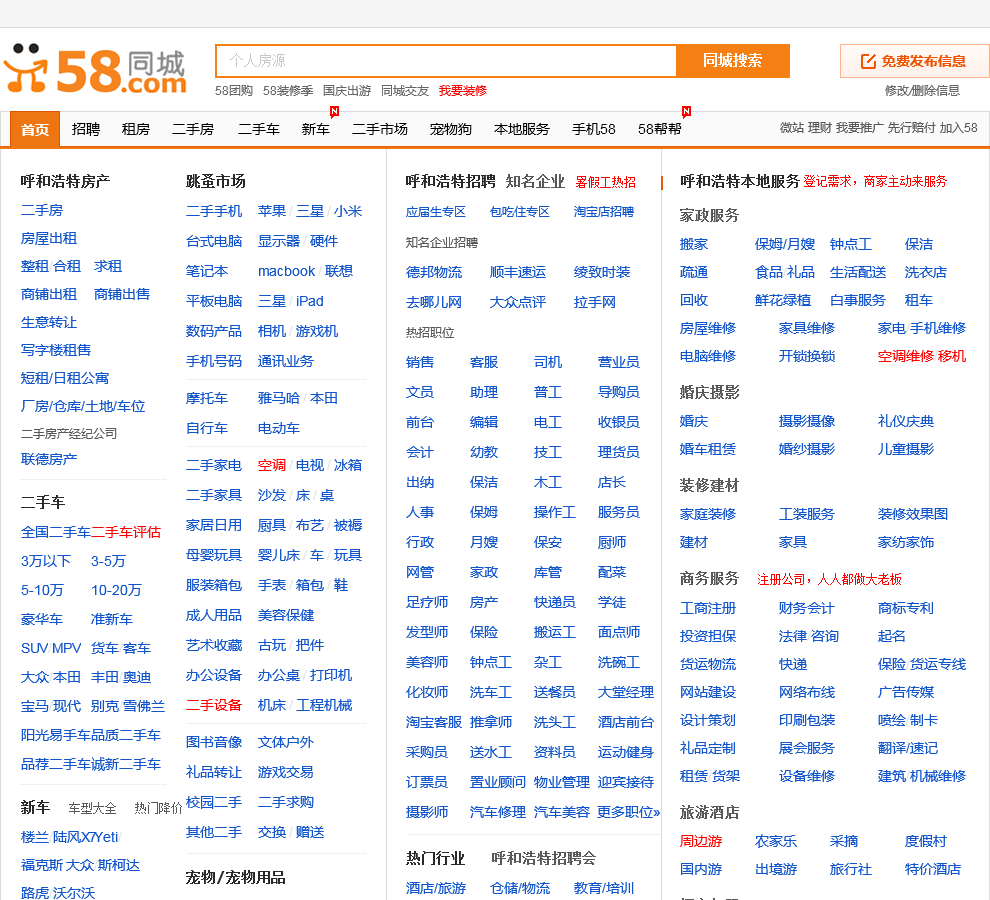Open the 呼和浩特招聘会 link
The image size is (990, 900).
click(x=544, y=858)
